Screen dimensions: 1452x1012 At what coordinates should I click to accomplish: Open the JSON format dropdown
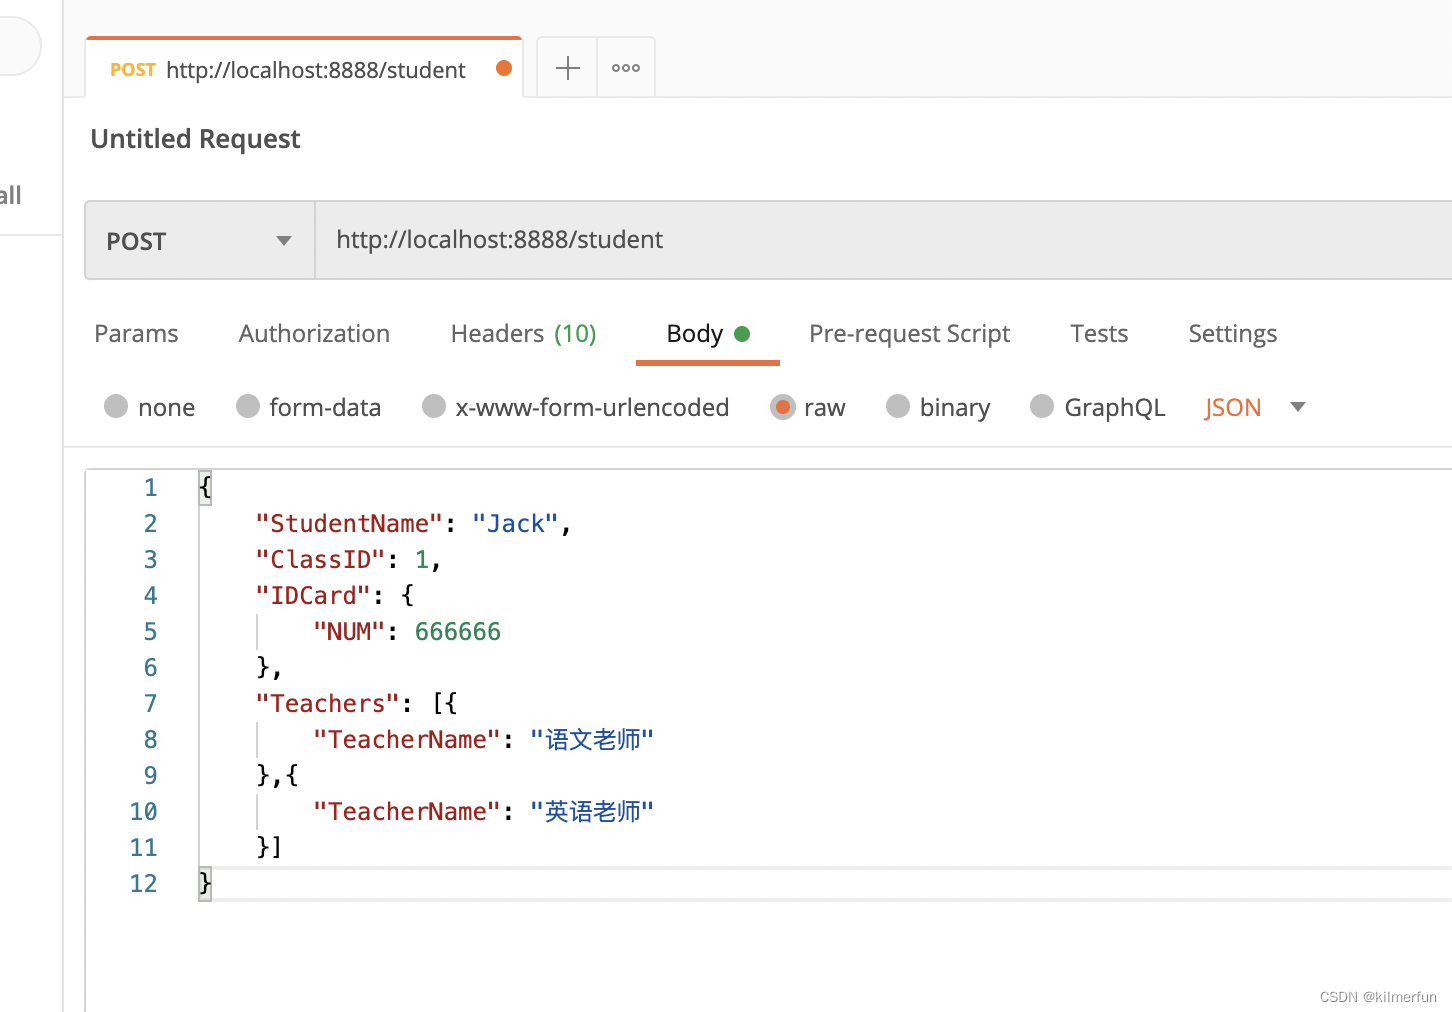pyautogui.click(x=1255, y=407)
